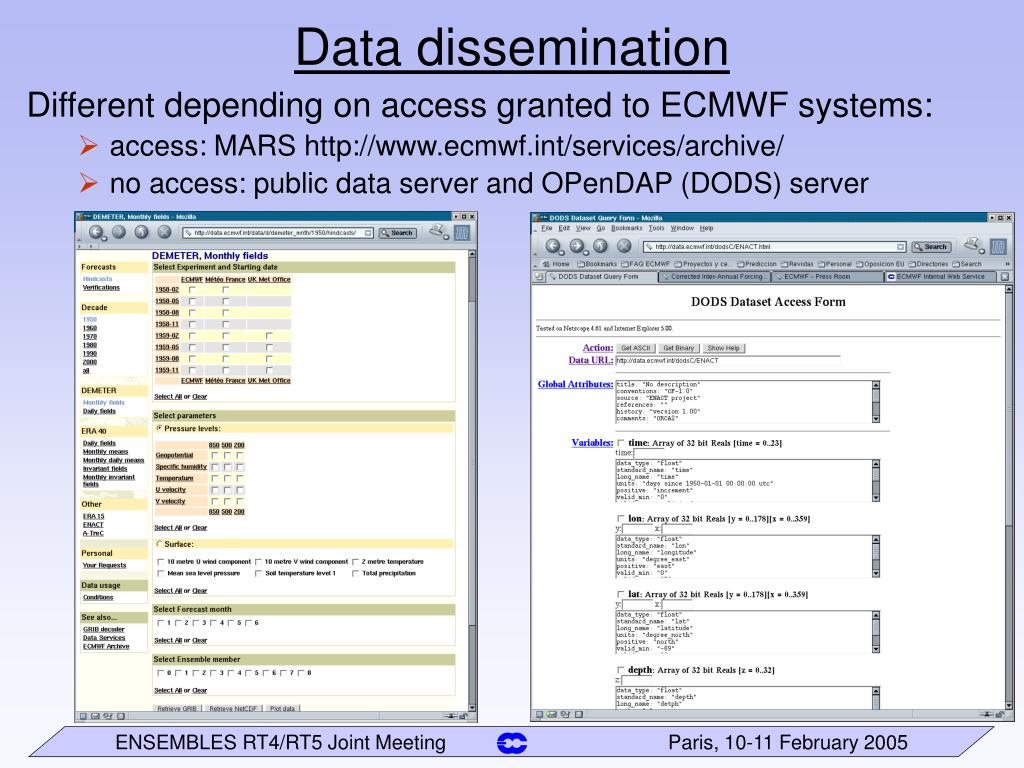
Task: Expand Prediccion bookmark folder
Action: pyautogui.click(x=757, y=264)
